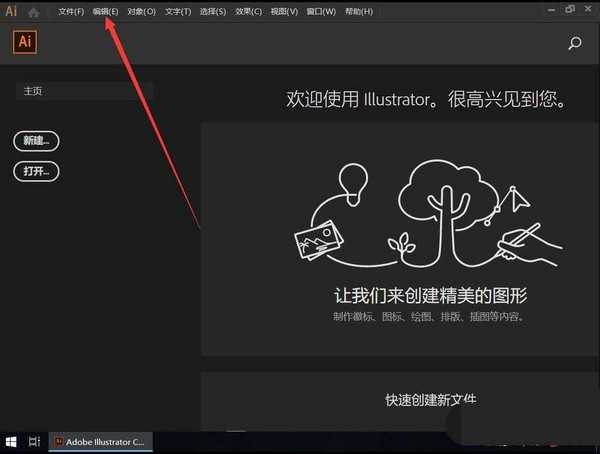Expand the 选择(S) menu
This screenshot has width=600, height=454.
(214, 12)
